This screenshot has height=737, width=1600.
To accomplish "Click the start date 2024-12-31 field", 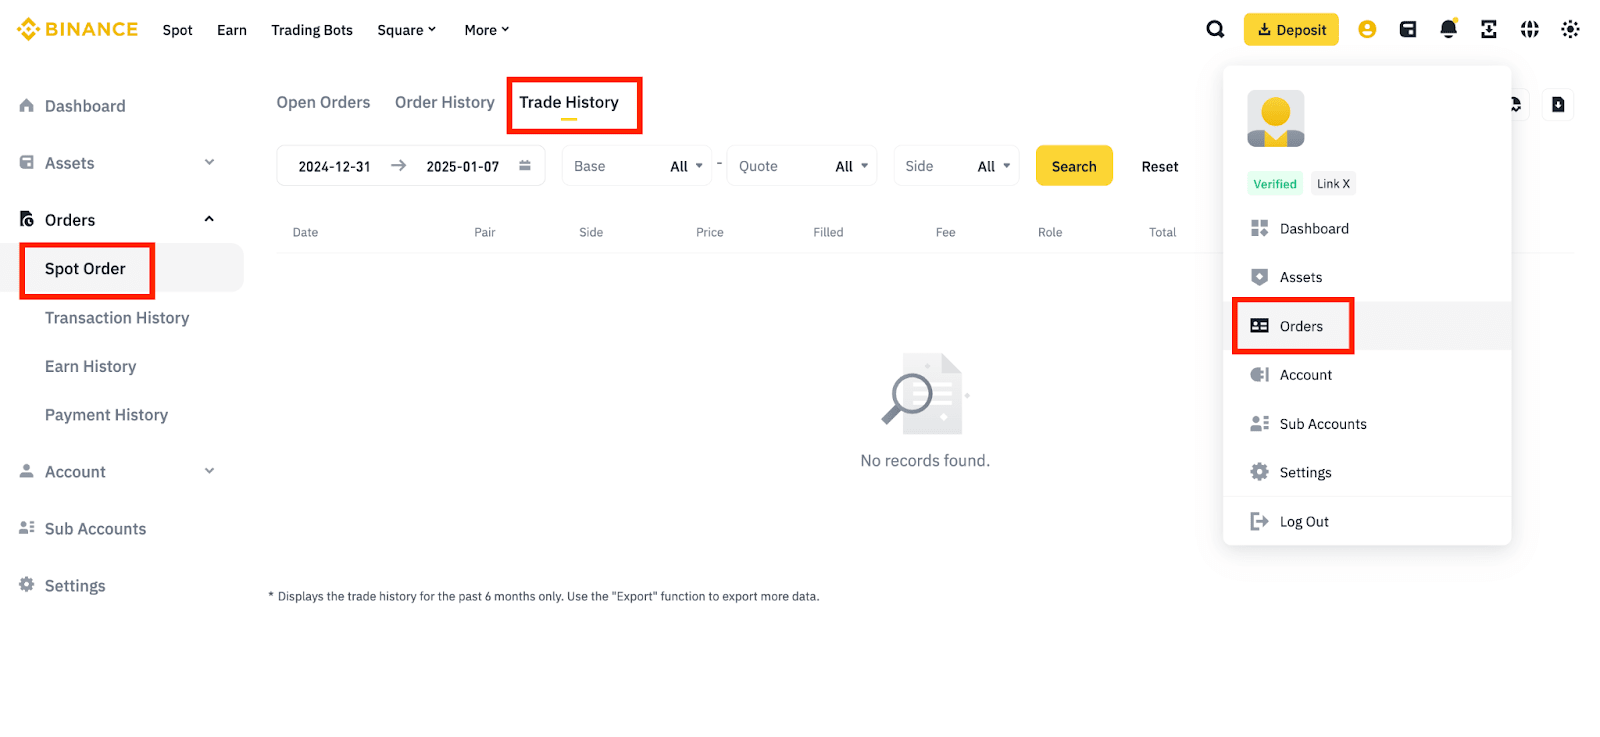I will click(334, 166).
